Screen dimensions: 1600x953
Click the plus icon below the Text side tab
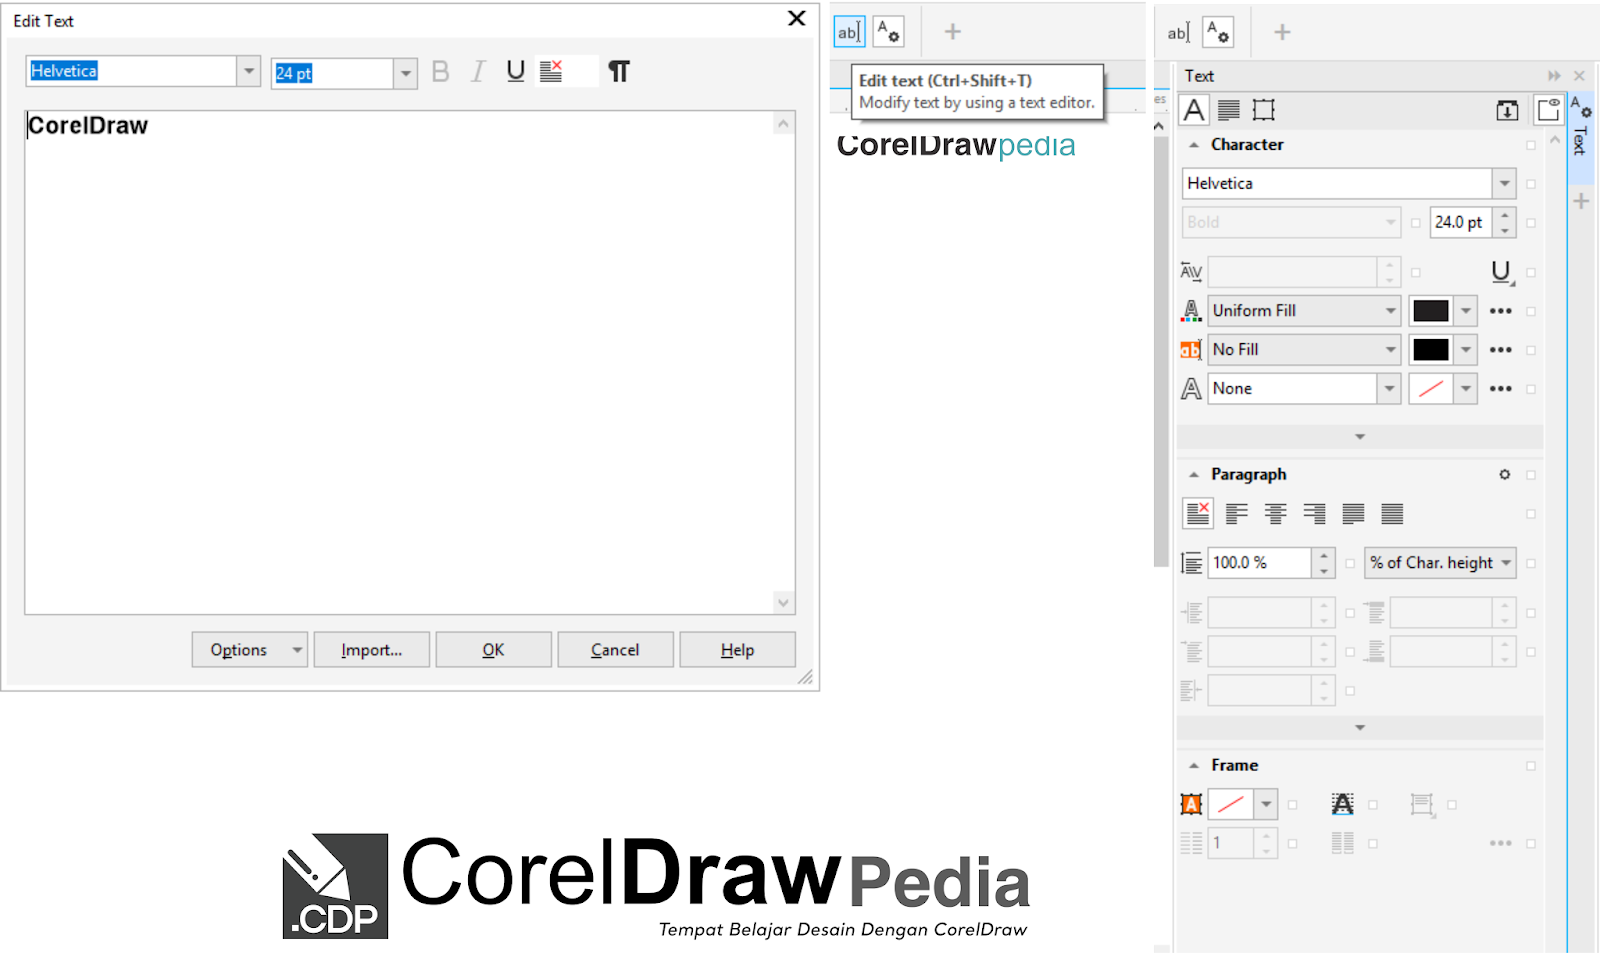tap(1581, 201)
